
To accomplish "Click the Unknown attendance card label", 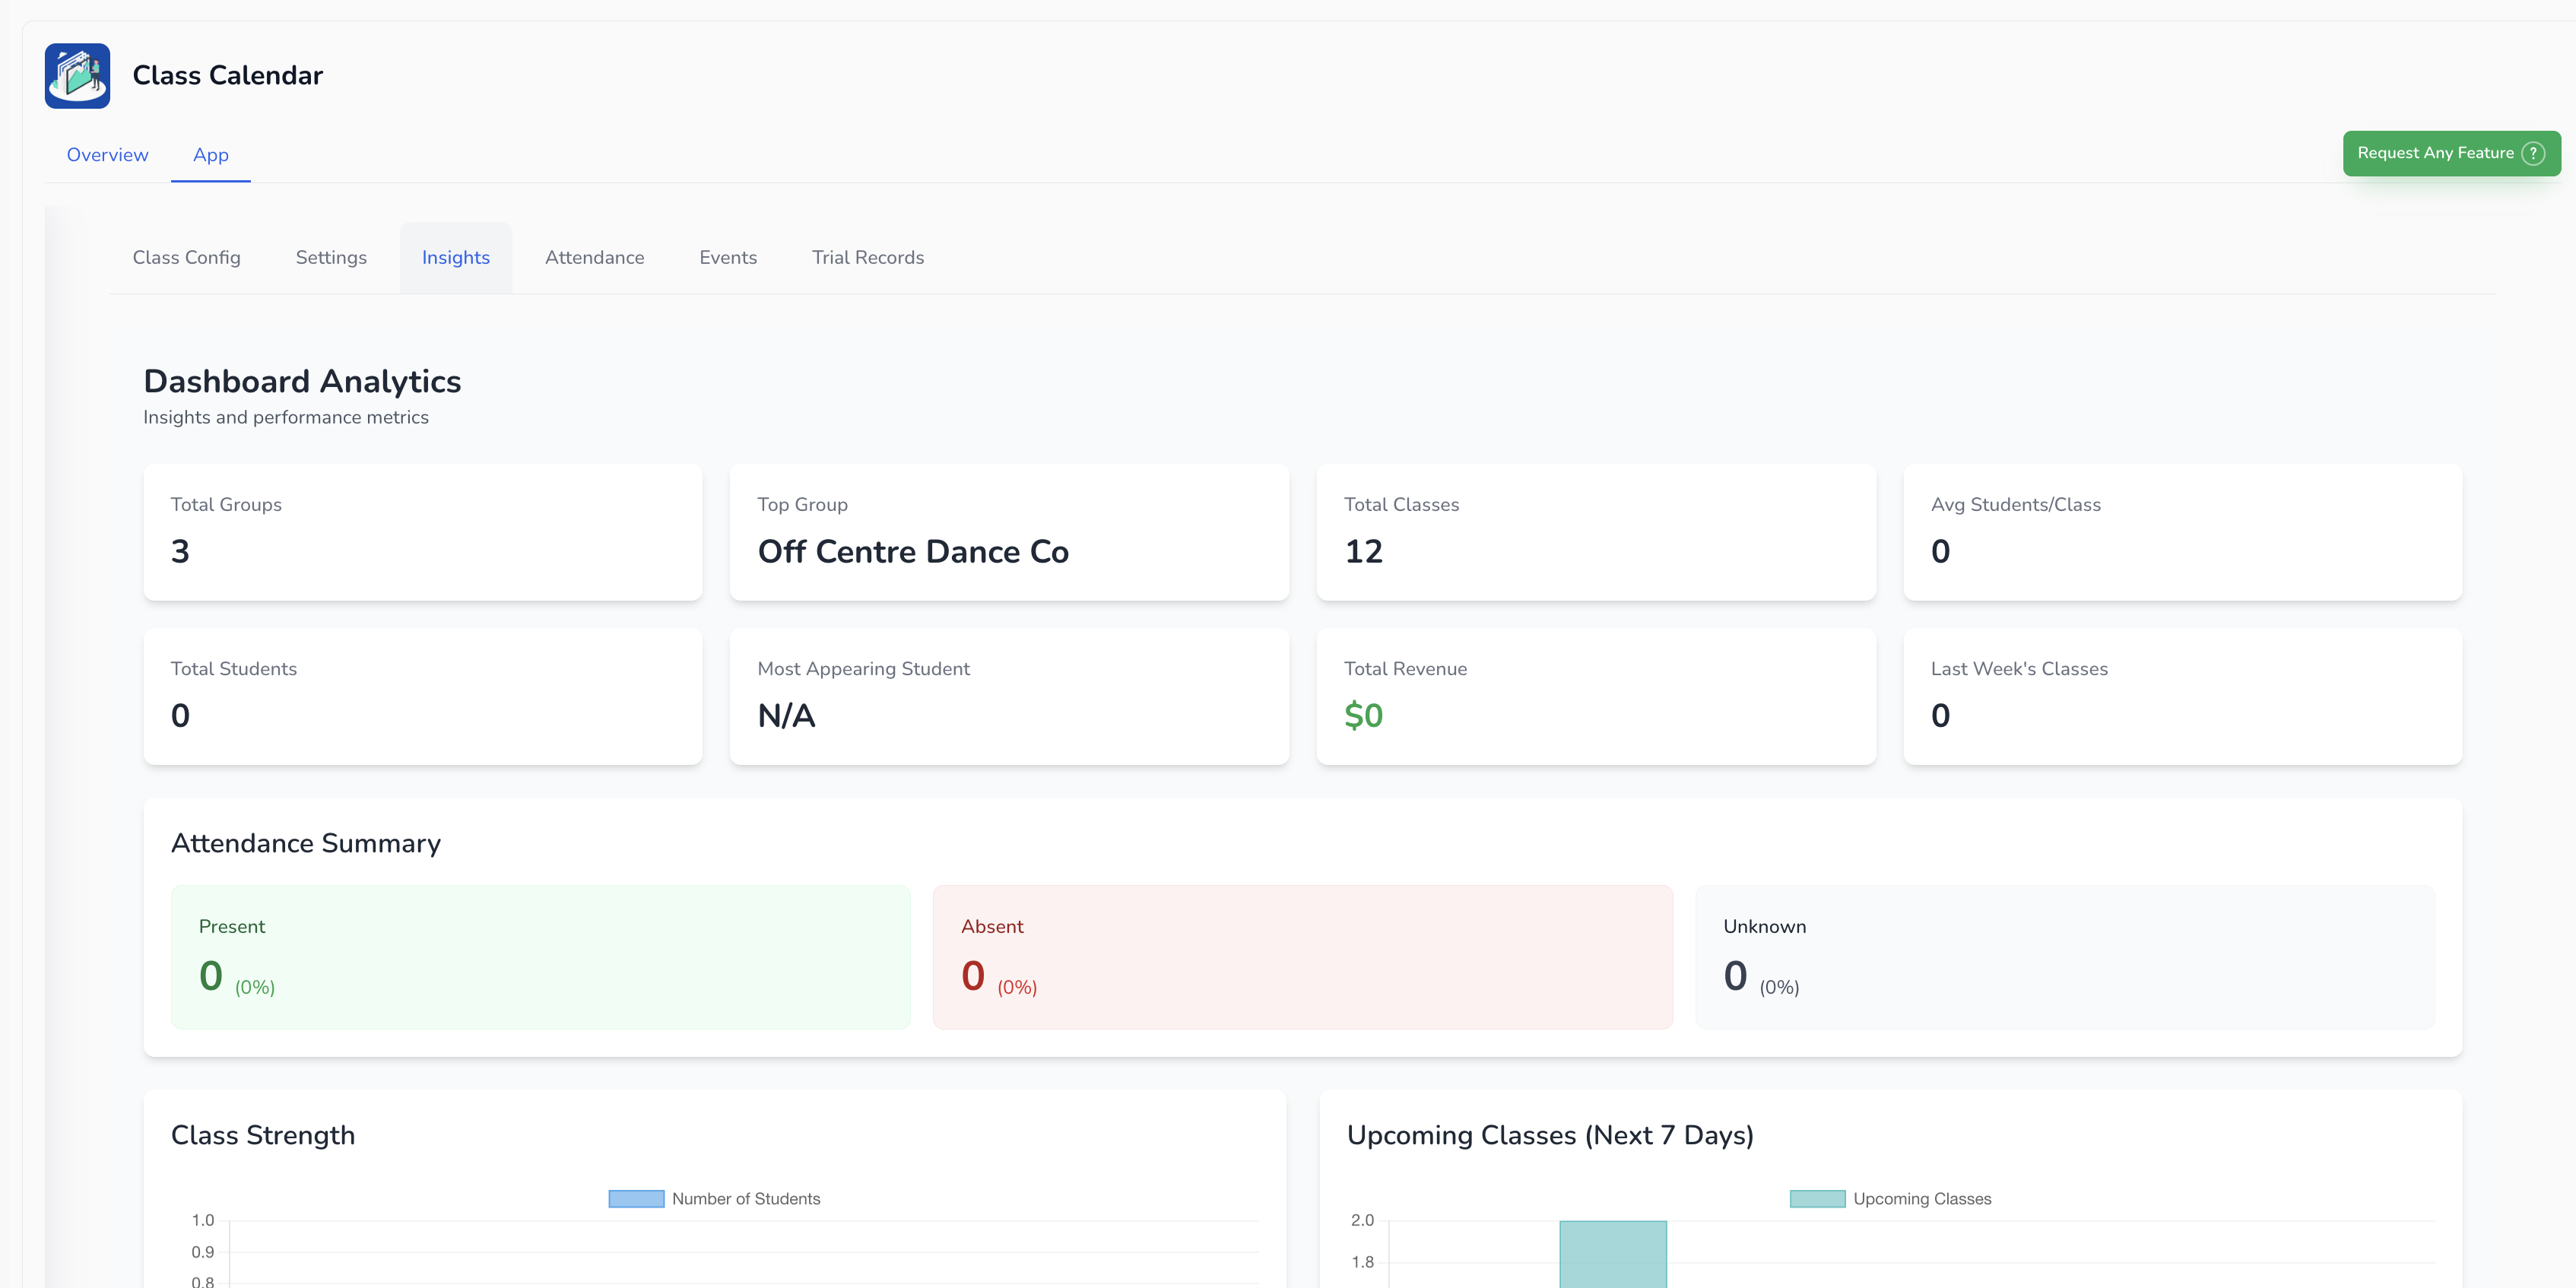I will coord(1764,927).
